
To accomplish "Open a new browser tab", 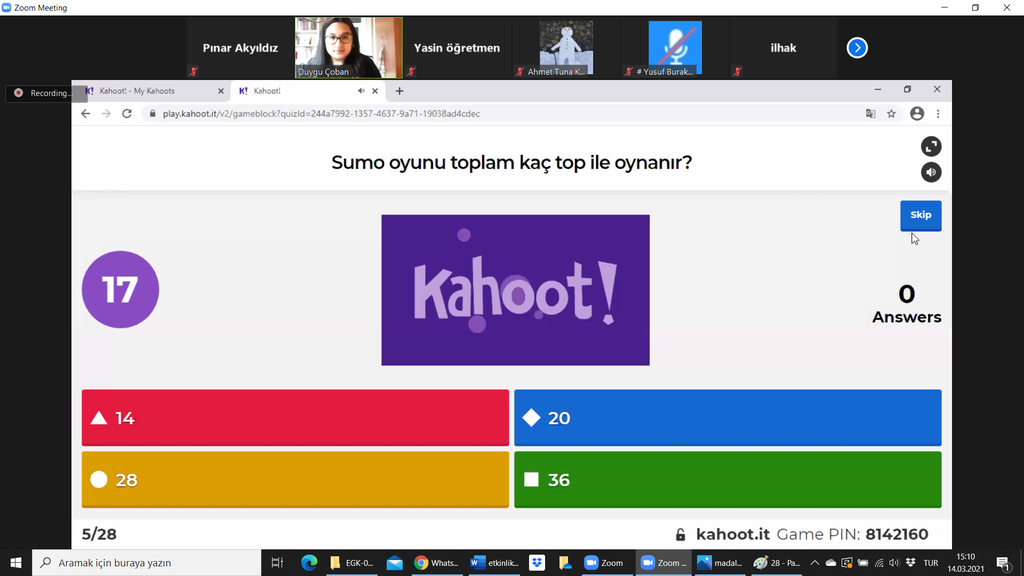I will point(400,91).
